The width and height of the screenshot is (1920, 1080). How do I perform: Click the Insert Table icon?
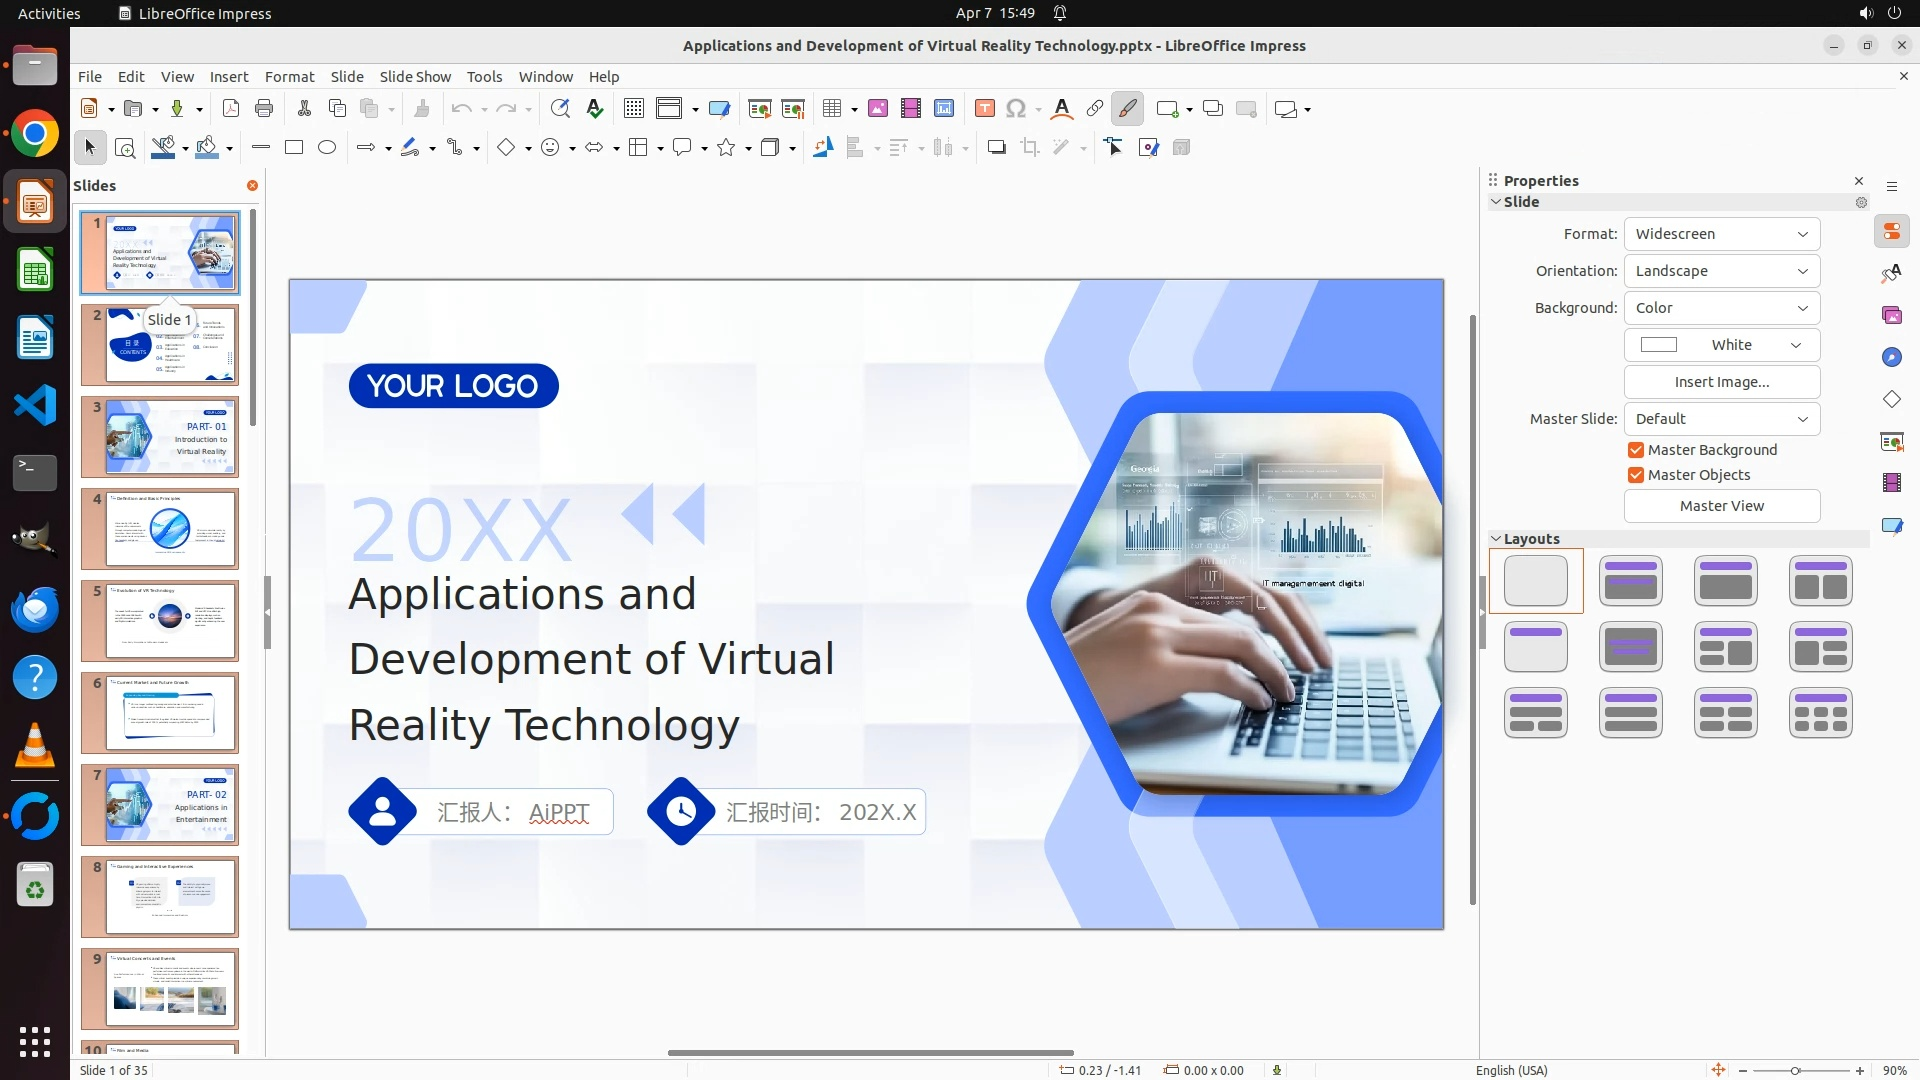point(831,108)
